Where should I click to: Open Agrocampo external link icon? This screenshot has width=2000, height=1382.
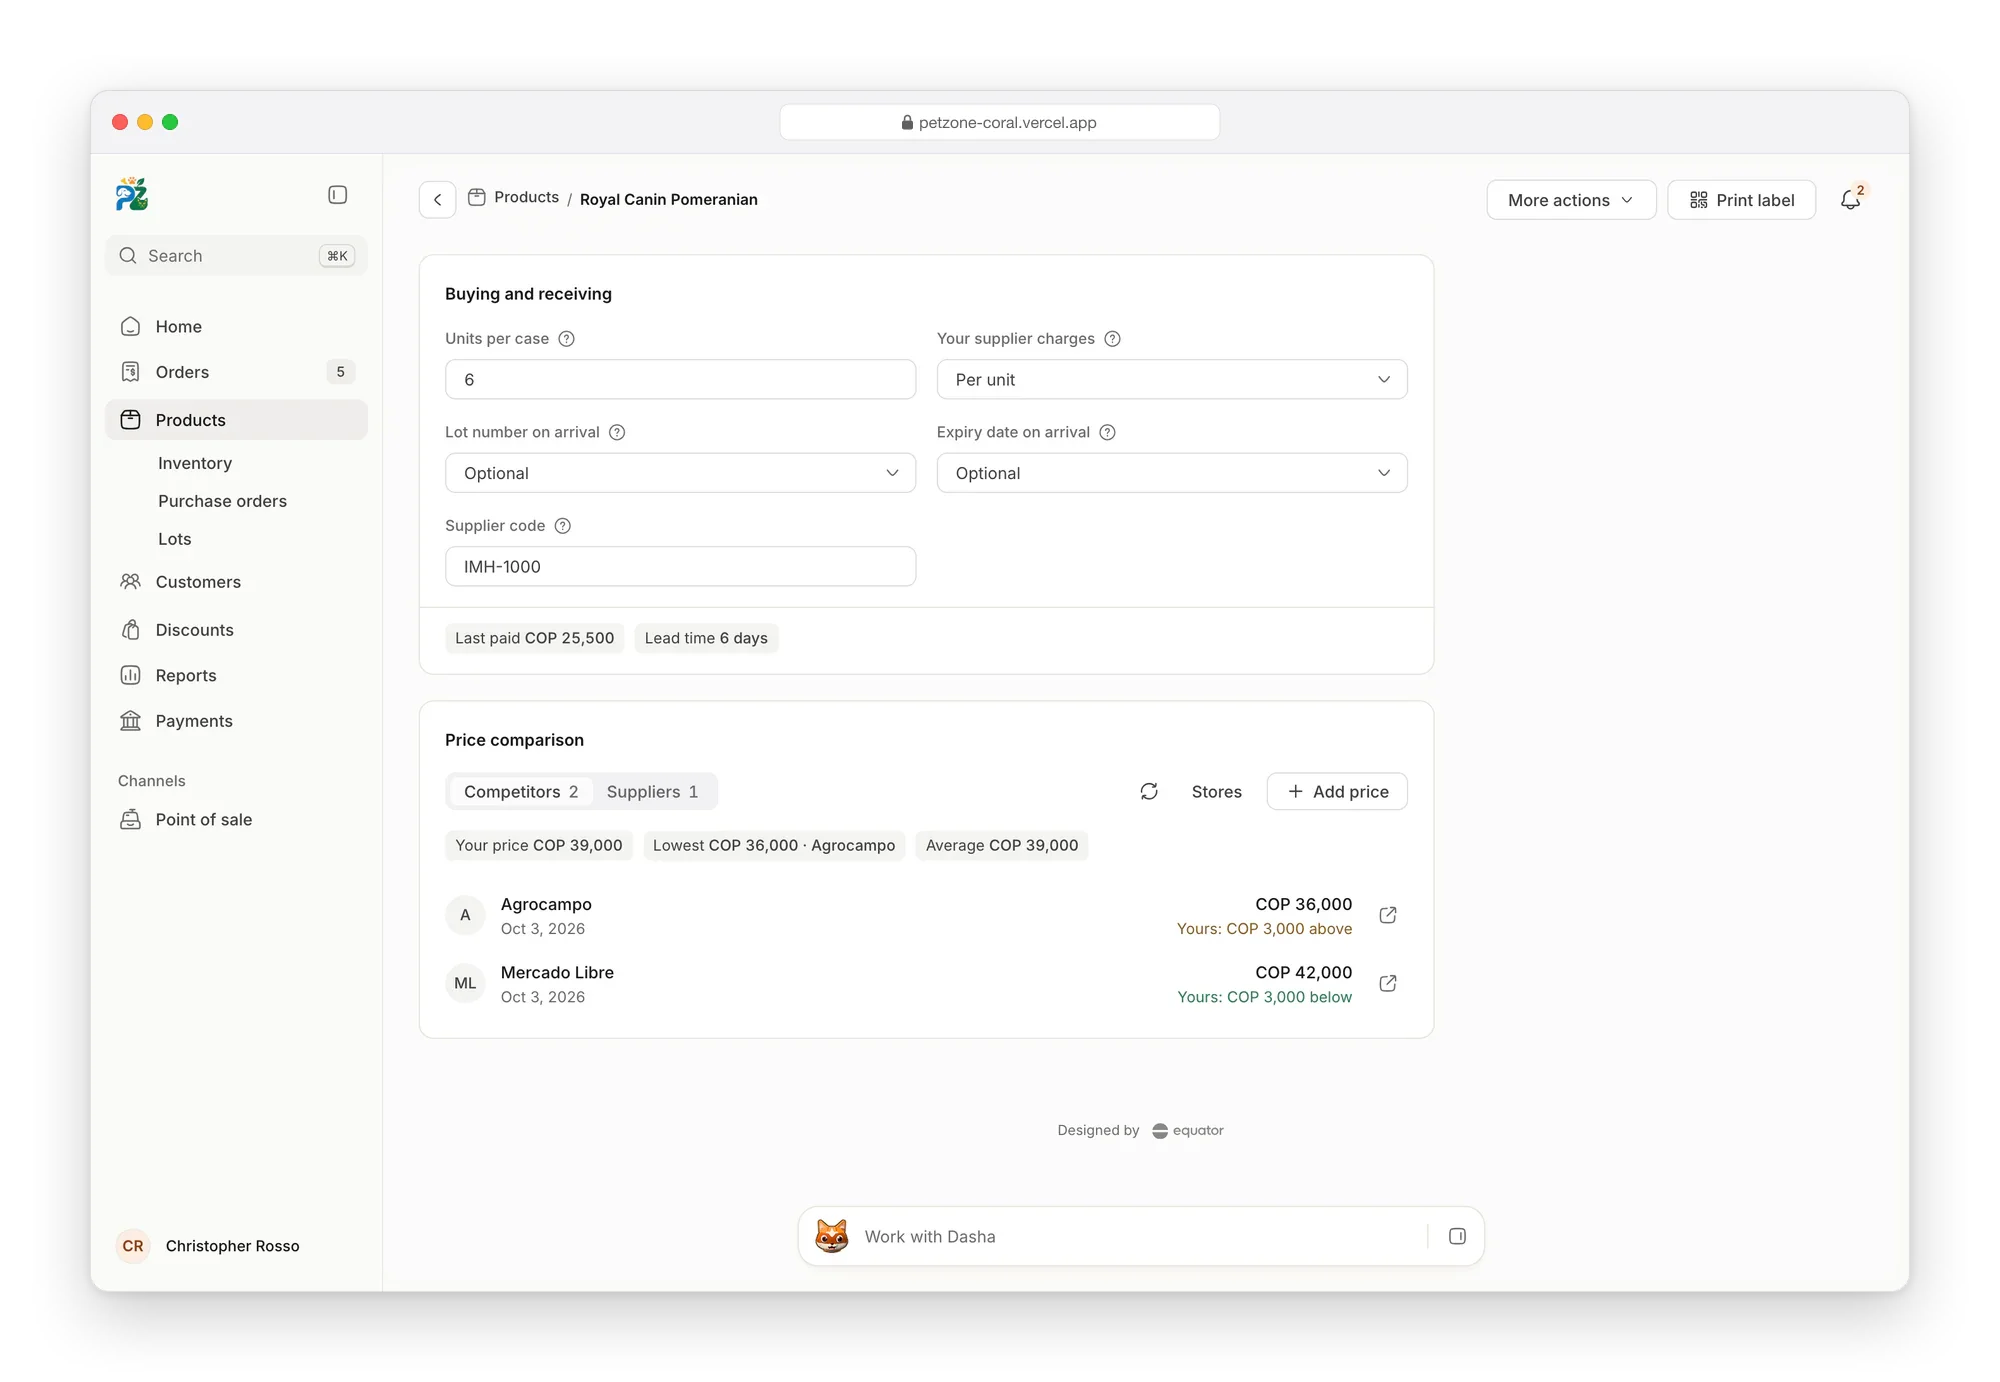tap(1388, 915)
